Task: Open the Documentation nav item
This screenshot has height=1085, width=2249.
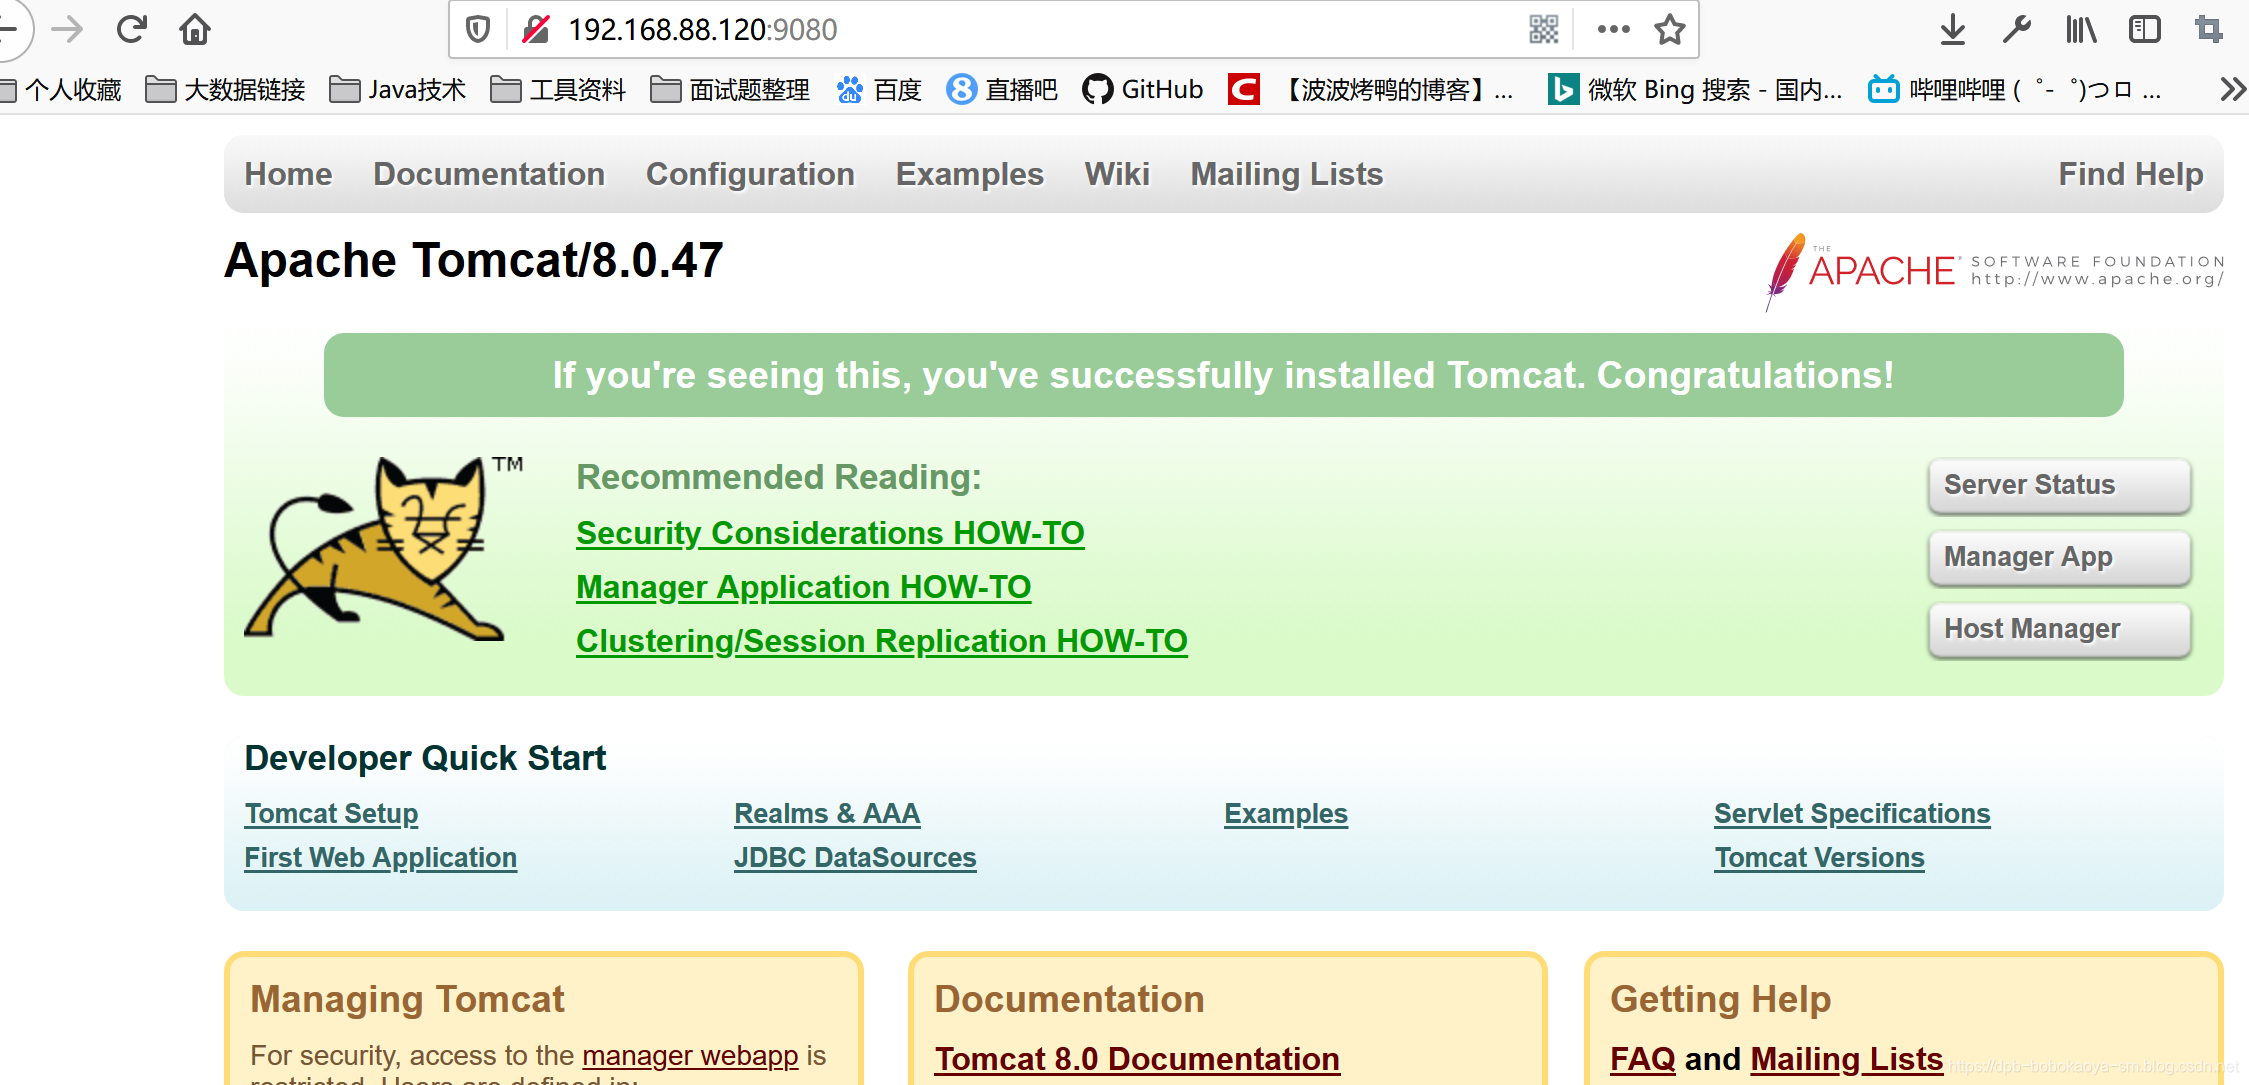Action: pyautogui.click(x=488, y=174)
